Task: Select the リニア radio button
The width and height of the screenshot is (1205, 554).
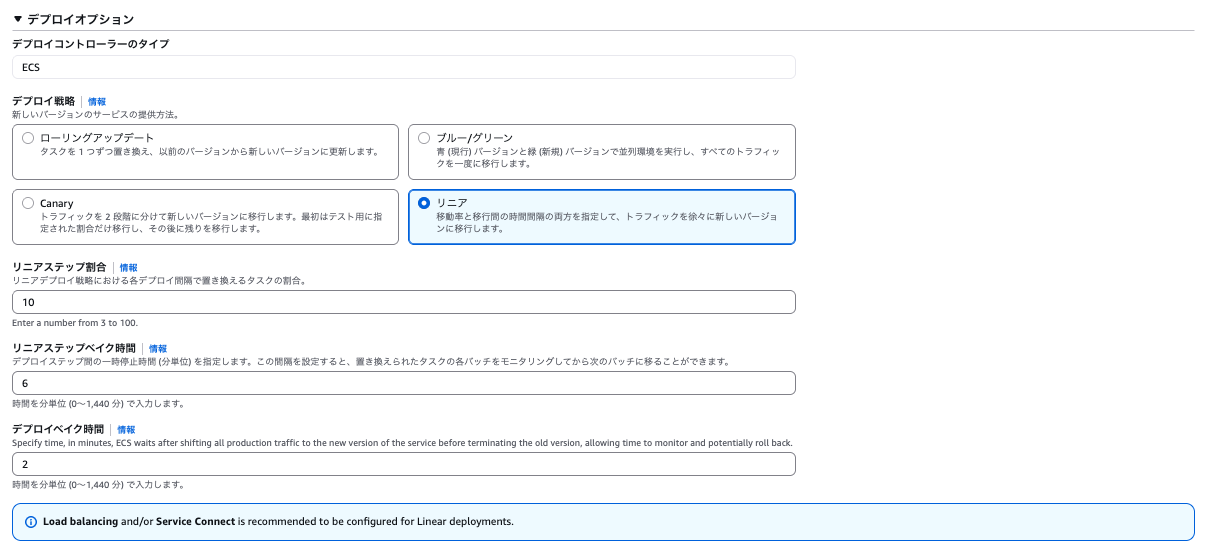Action: pyautogui.click(x=425, y=203)
